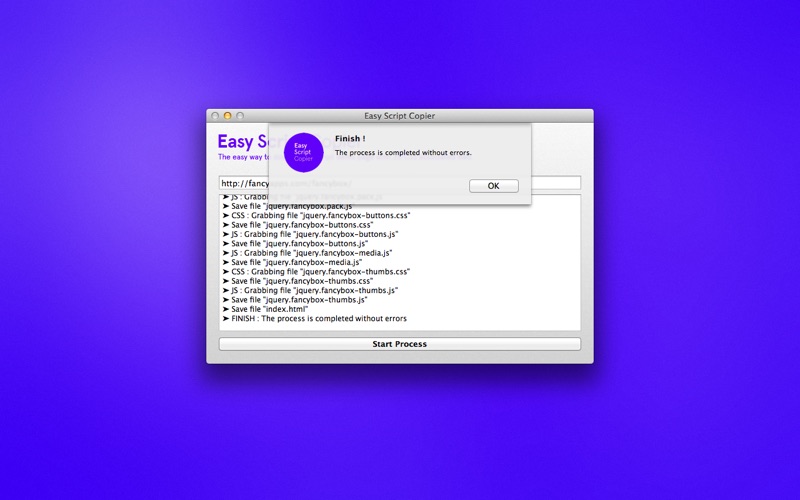Screen dimensions: 800x500
Task: Select log line 'JS : Grabbing file "jquery.fancybox-thumbs.js"'
Action: coord(310,290)
